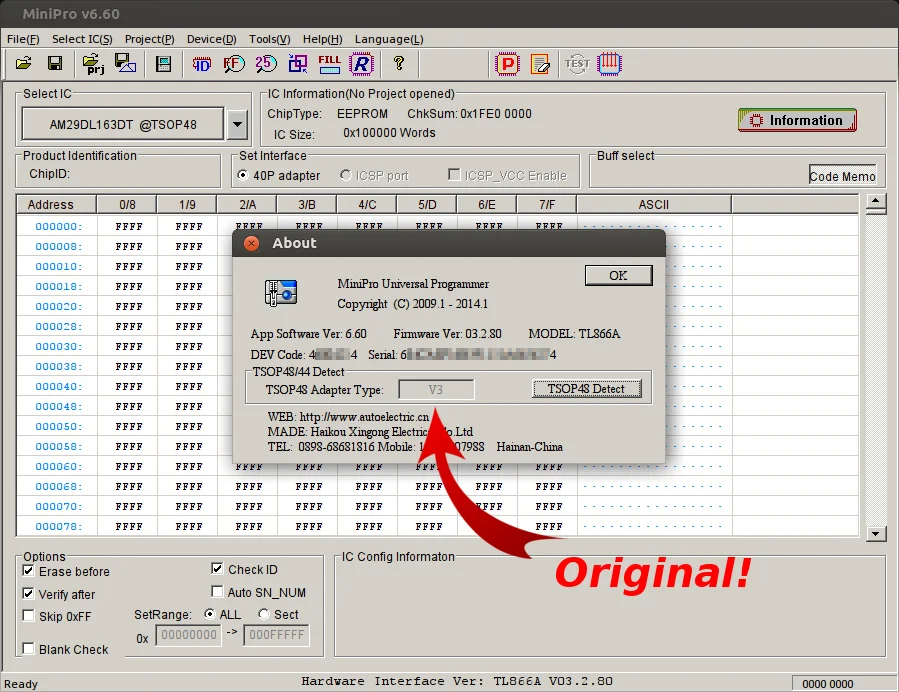Click the AM29DL163DT @TSOP48 chip button

coord(123,124)
